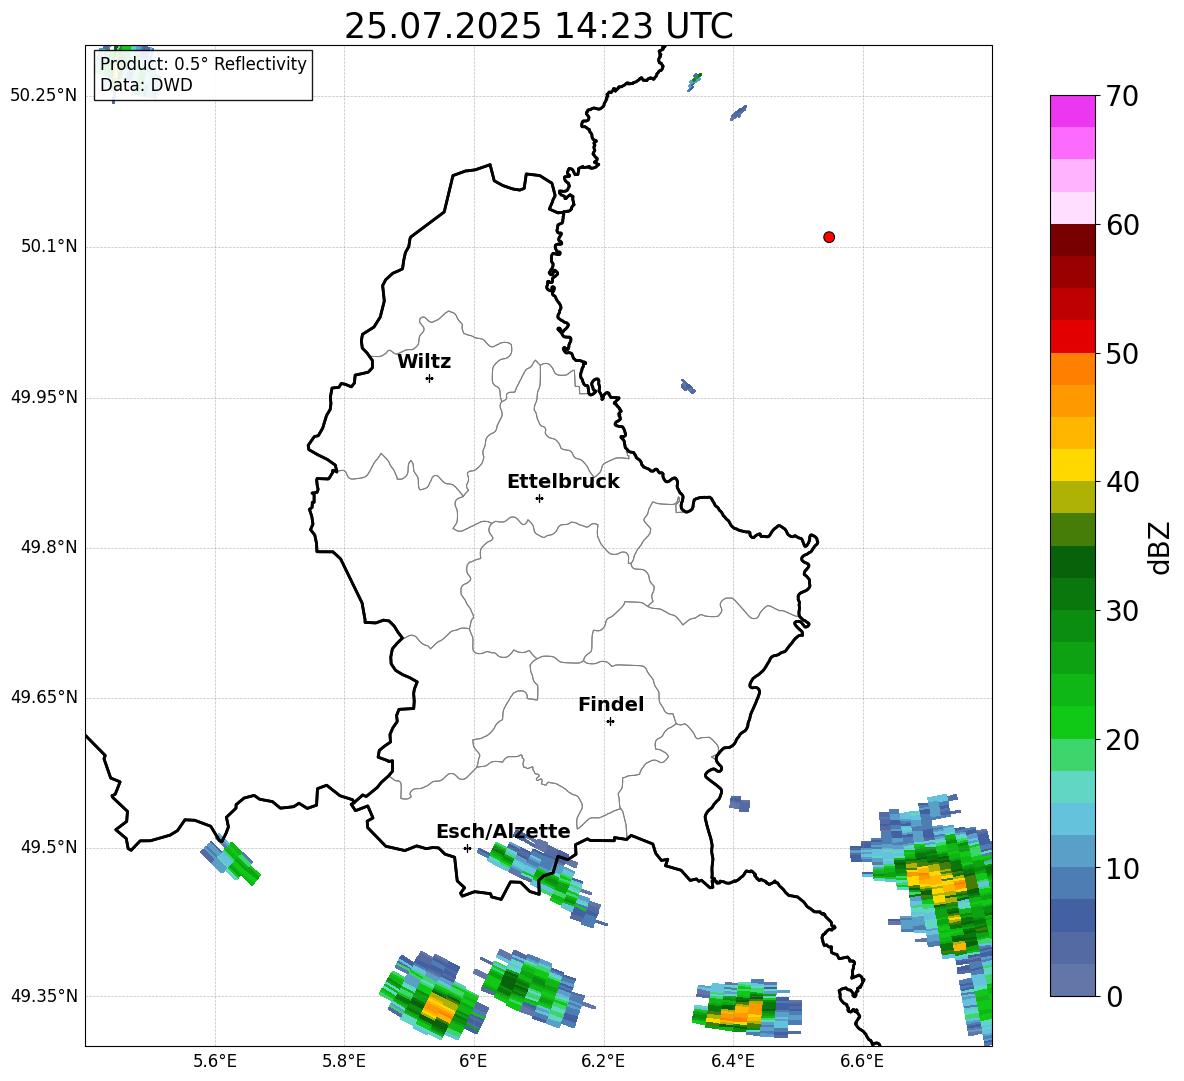Click the dBZ colorbar axis label

pyautogui.click(x=1159, y=547)
